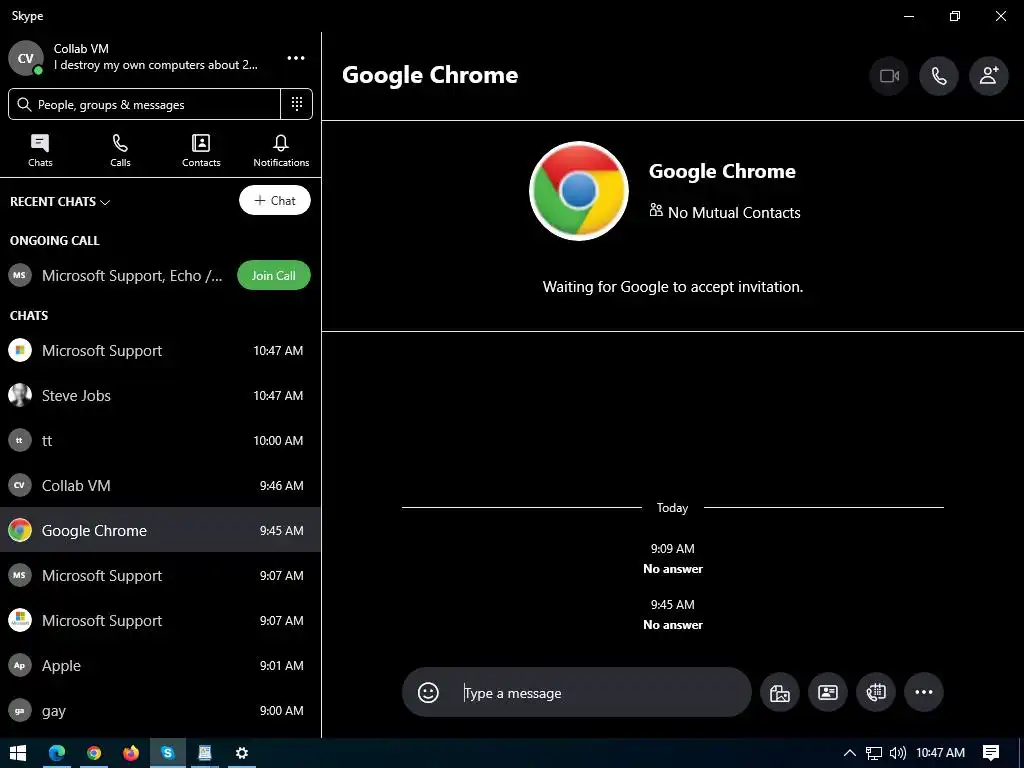Image resolution: width=1024 pixels, height=768 pixels.
Task: Open more options next to message box
Action: click(923, 692)
